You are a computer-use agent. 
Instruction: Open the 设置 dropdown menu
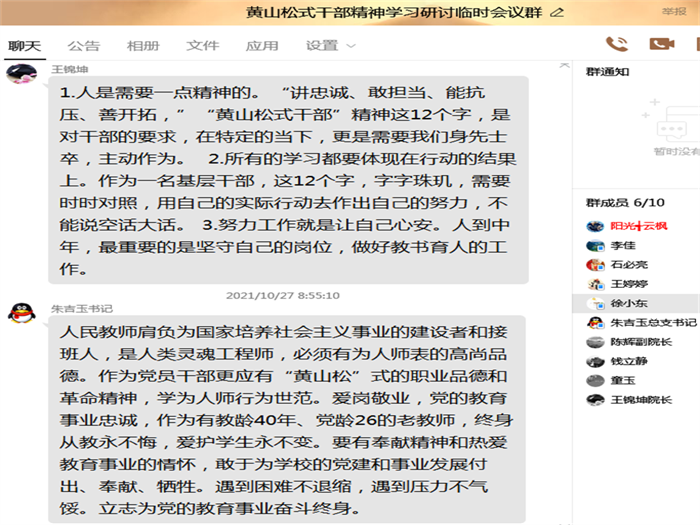pyautogui.click(x=329, y=46)
